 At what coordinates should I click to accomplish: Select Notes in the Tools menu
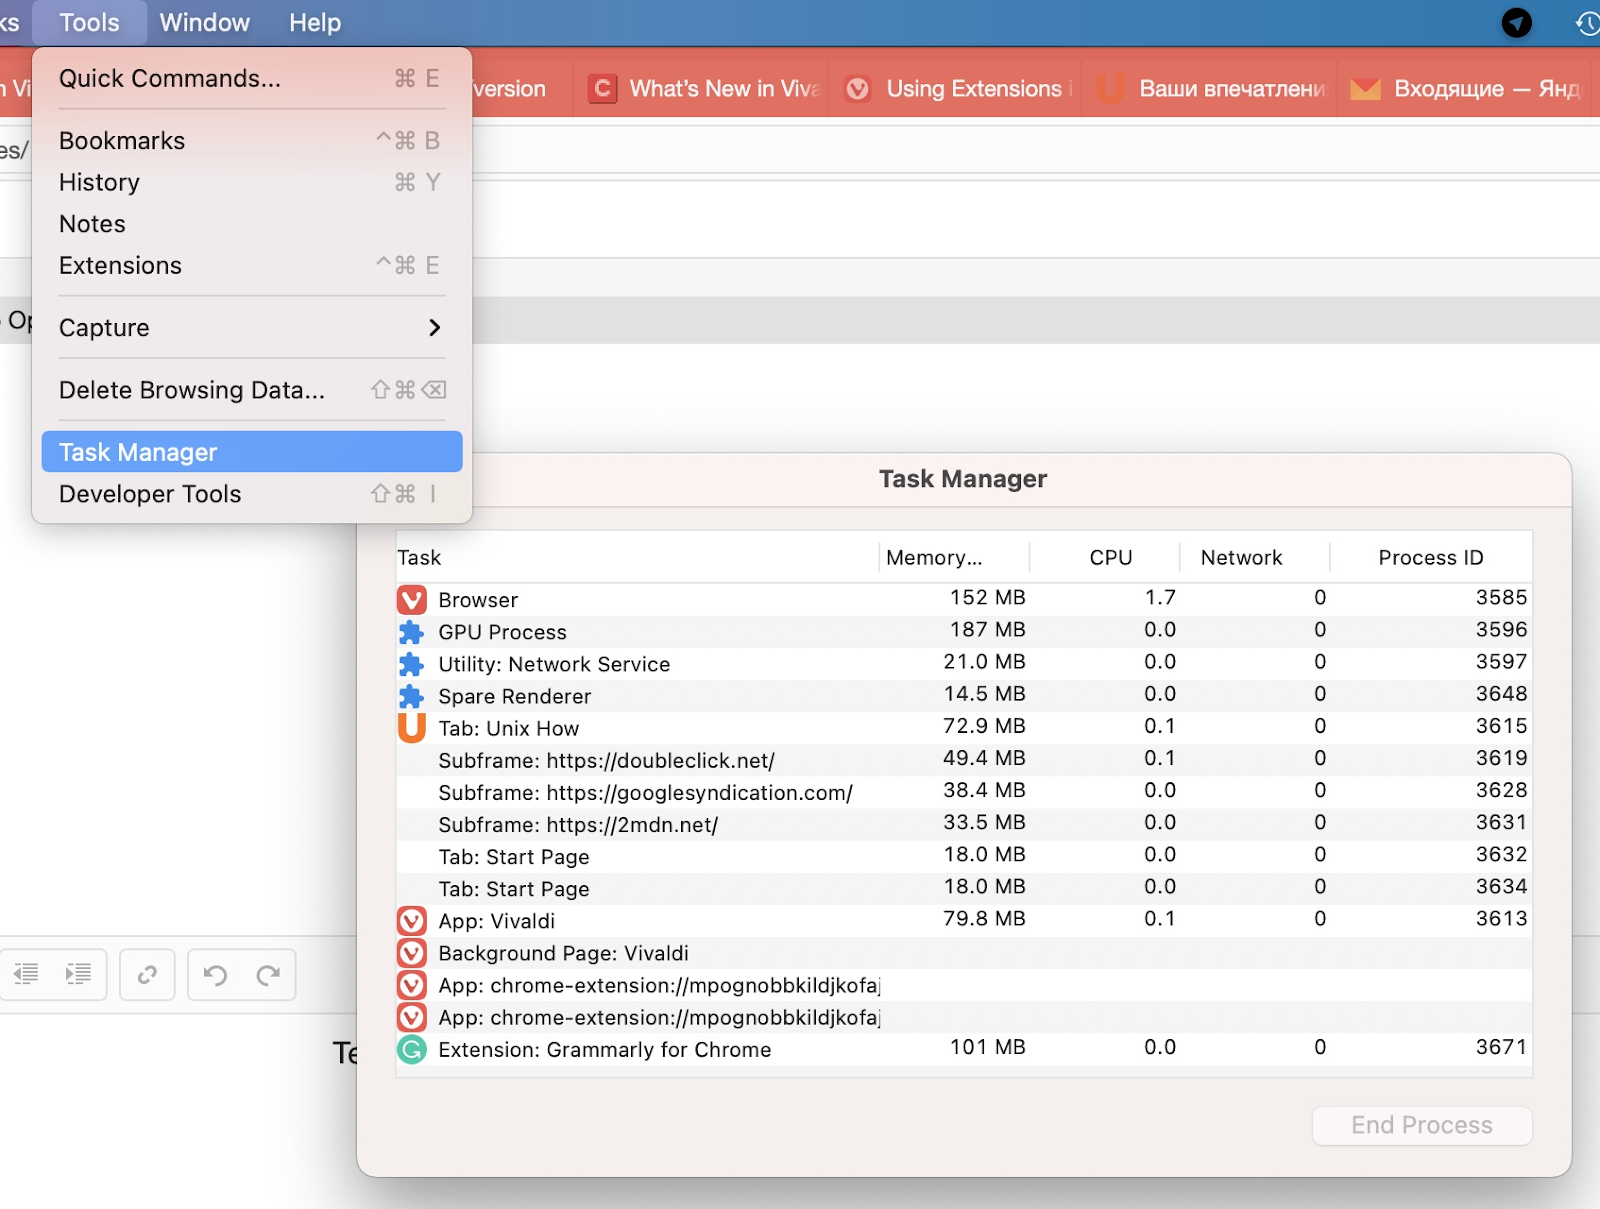(252, 224)
